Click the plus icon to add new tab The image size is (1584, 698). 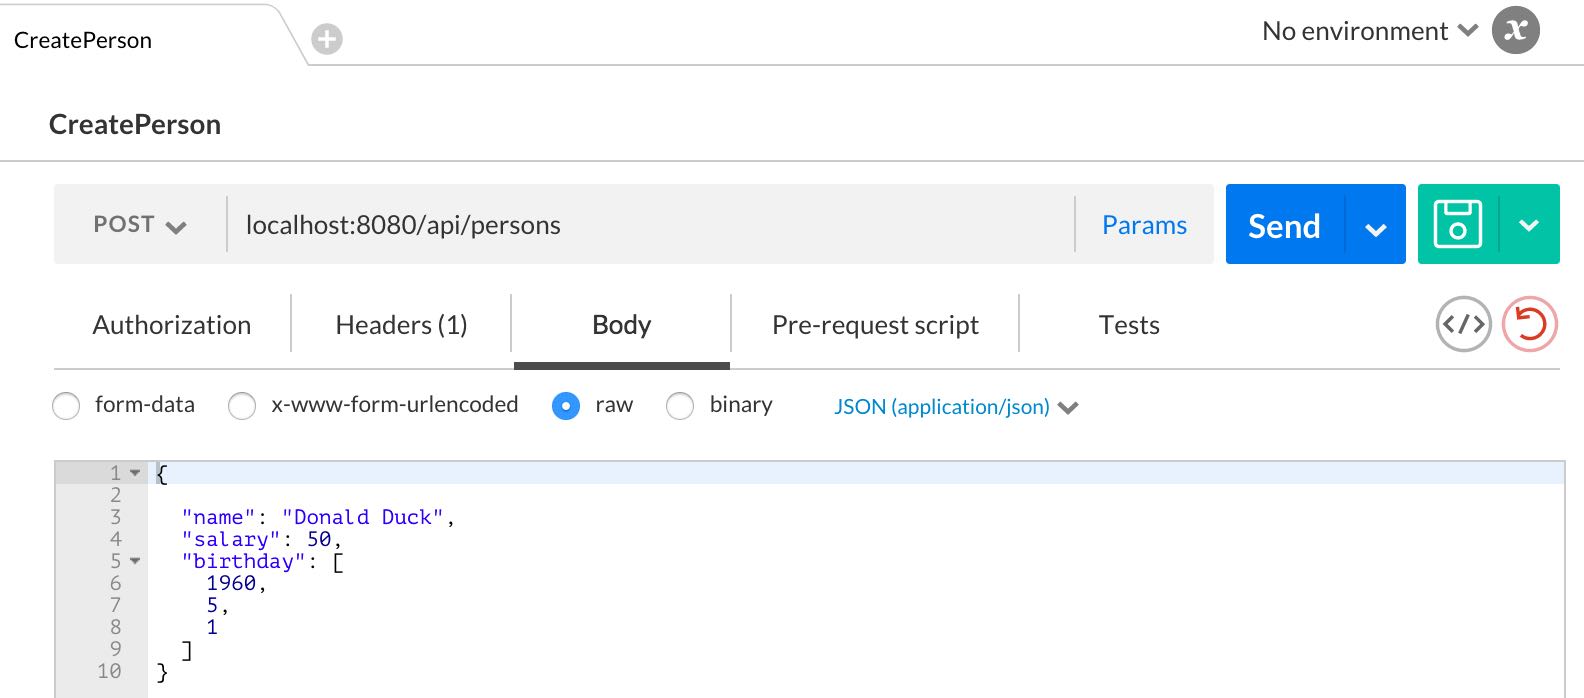pos(327,39)
